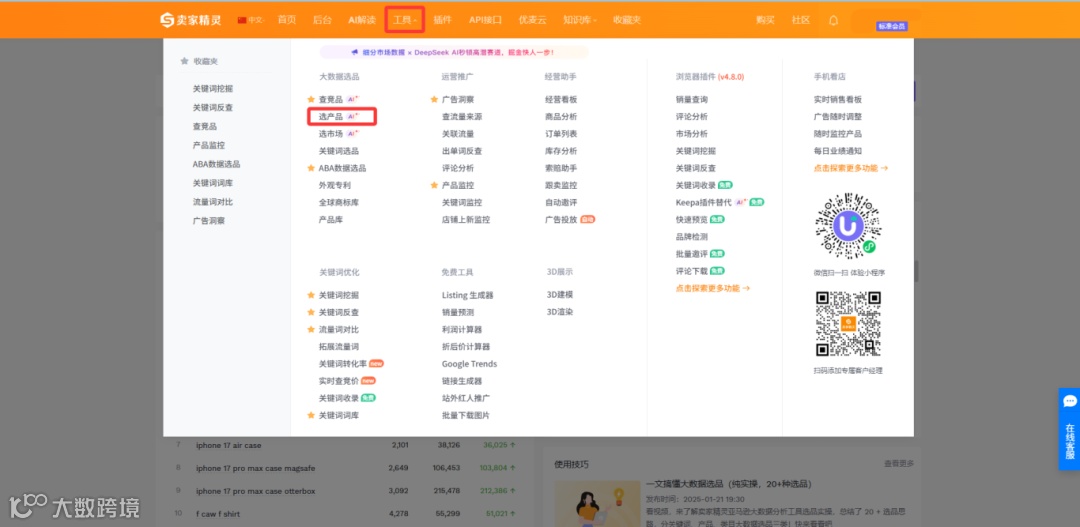Open AI解读 in the top navigation
Screen dimensions: 1080x527
tap(362, 20)
